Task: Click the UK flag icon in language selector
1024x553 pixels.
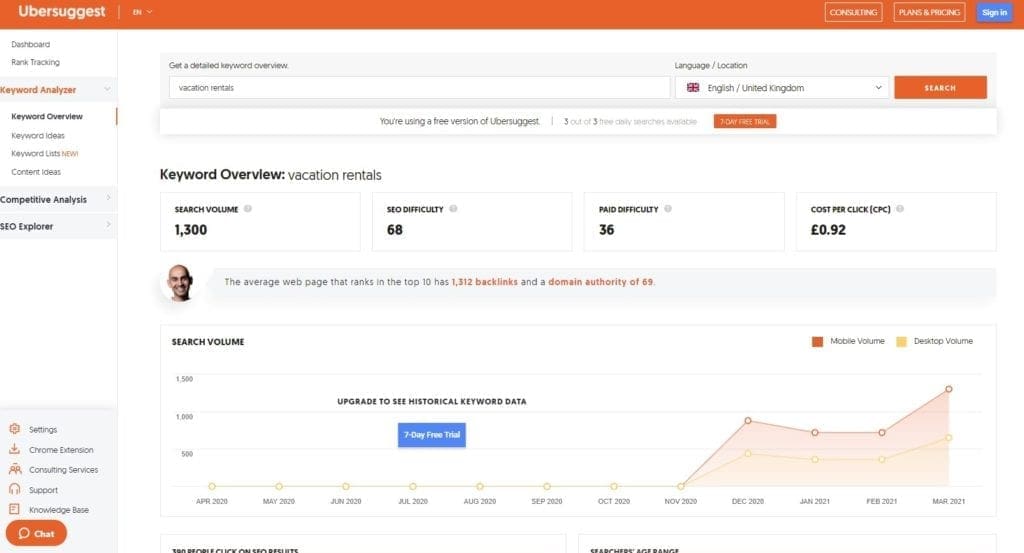Action: coord(693,87)
